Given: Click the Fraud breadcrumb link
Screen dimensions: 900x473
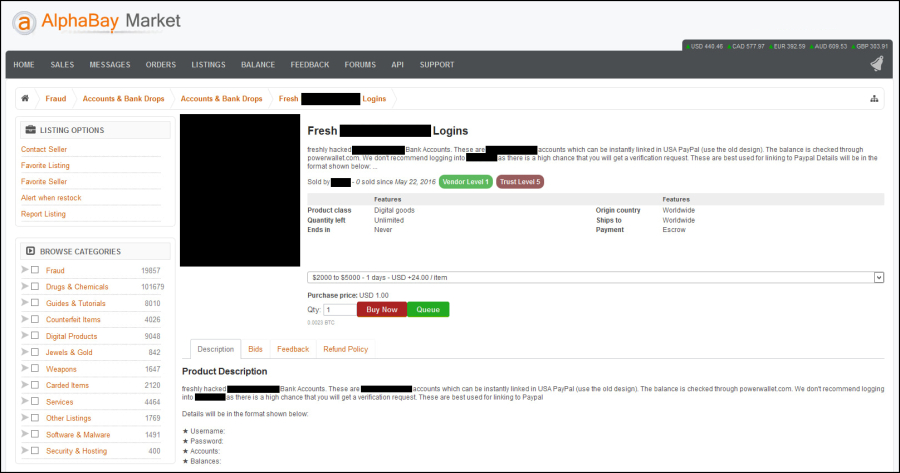Looking at the screenshot, I should coord(56,99).
